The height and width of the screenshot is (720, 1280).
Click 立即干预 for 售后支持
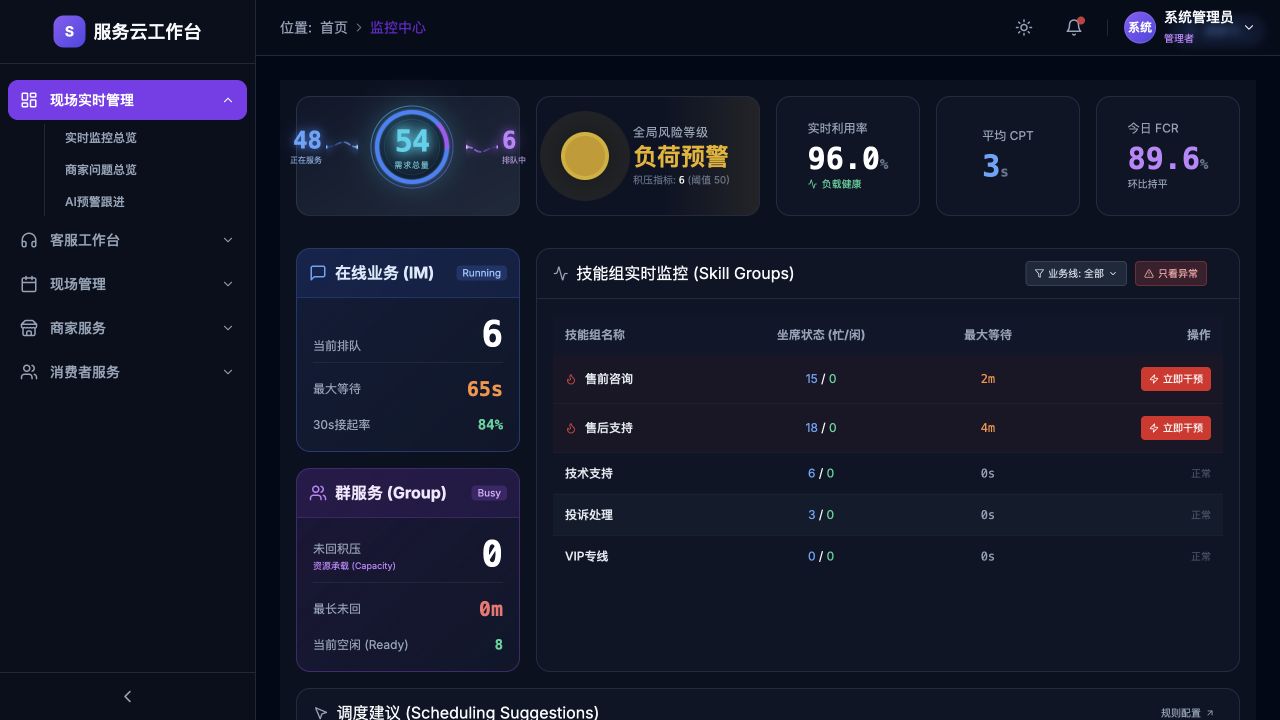point(1176,428)
